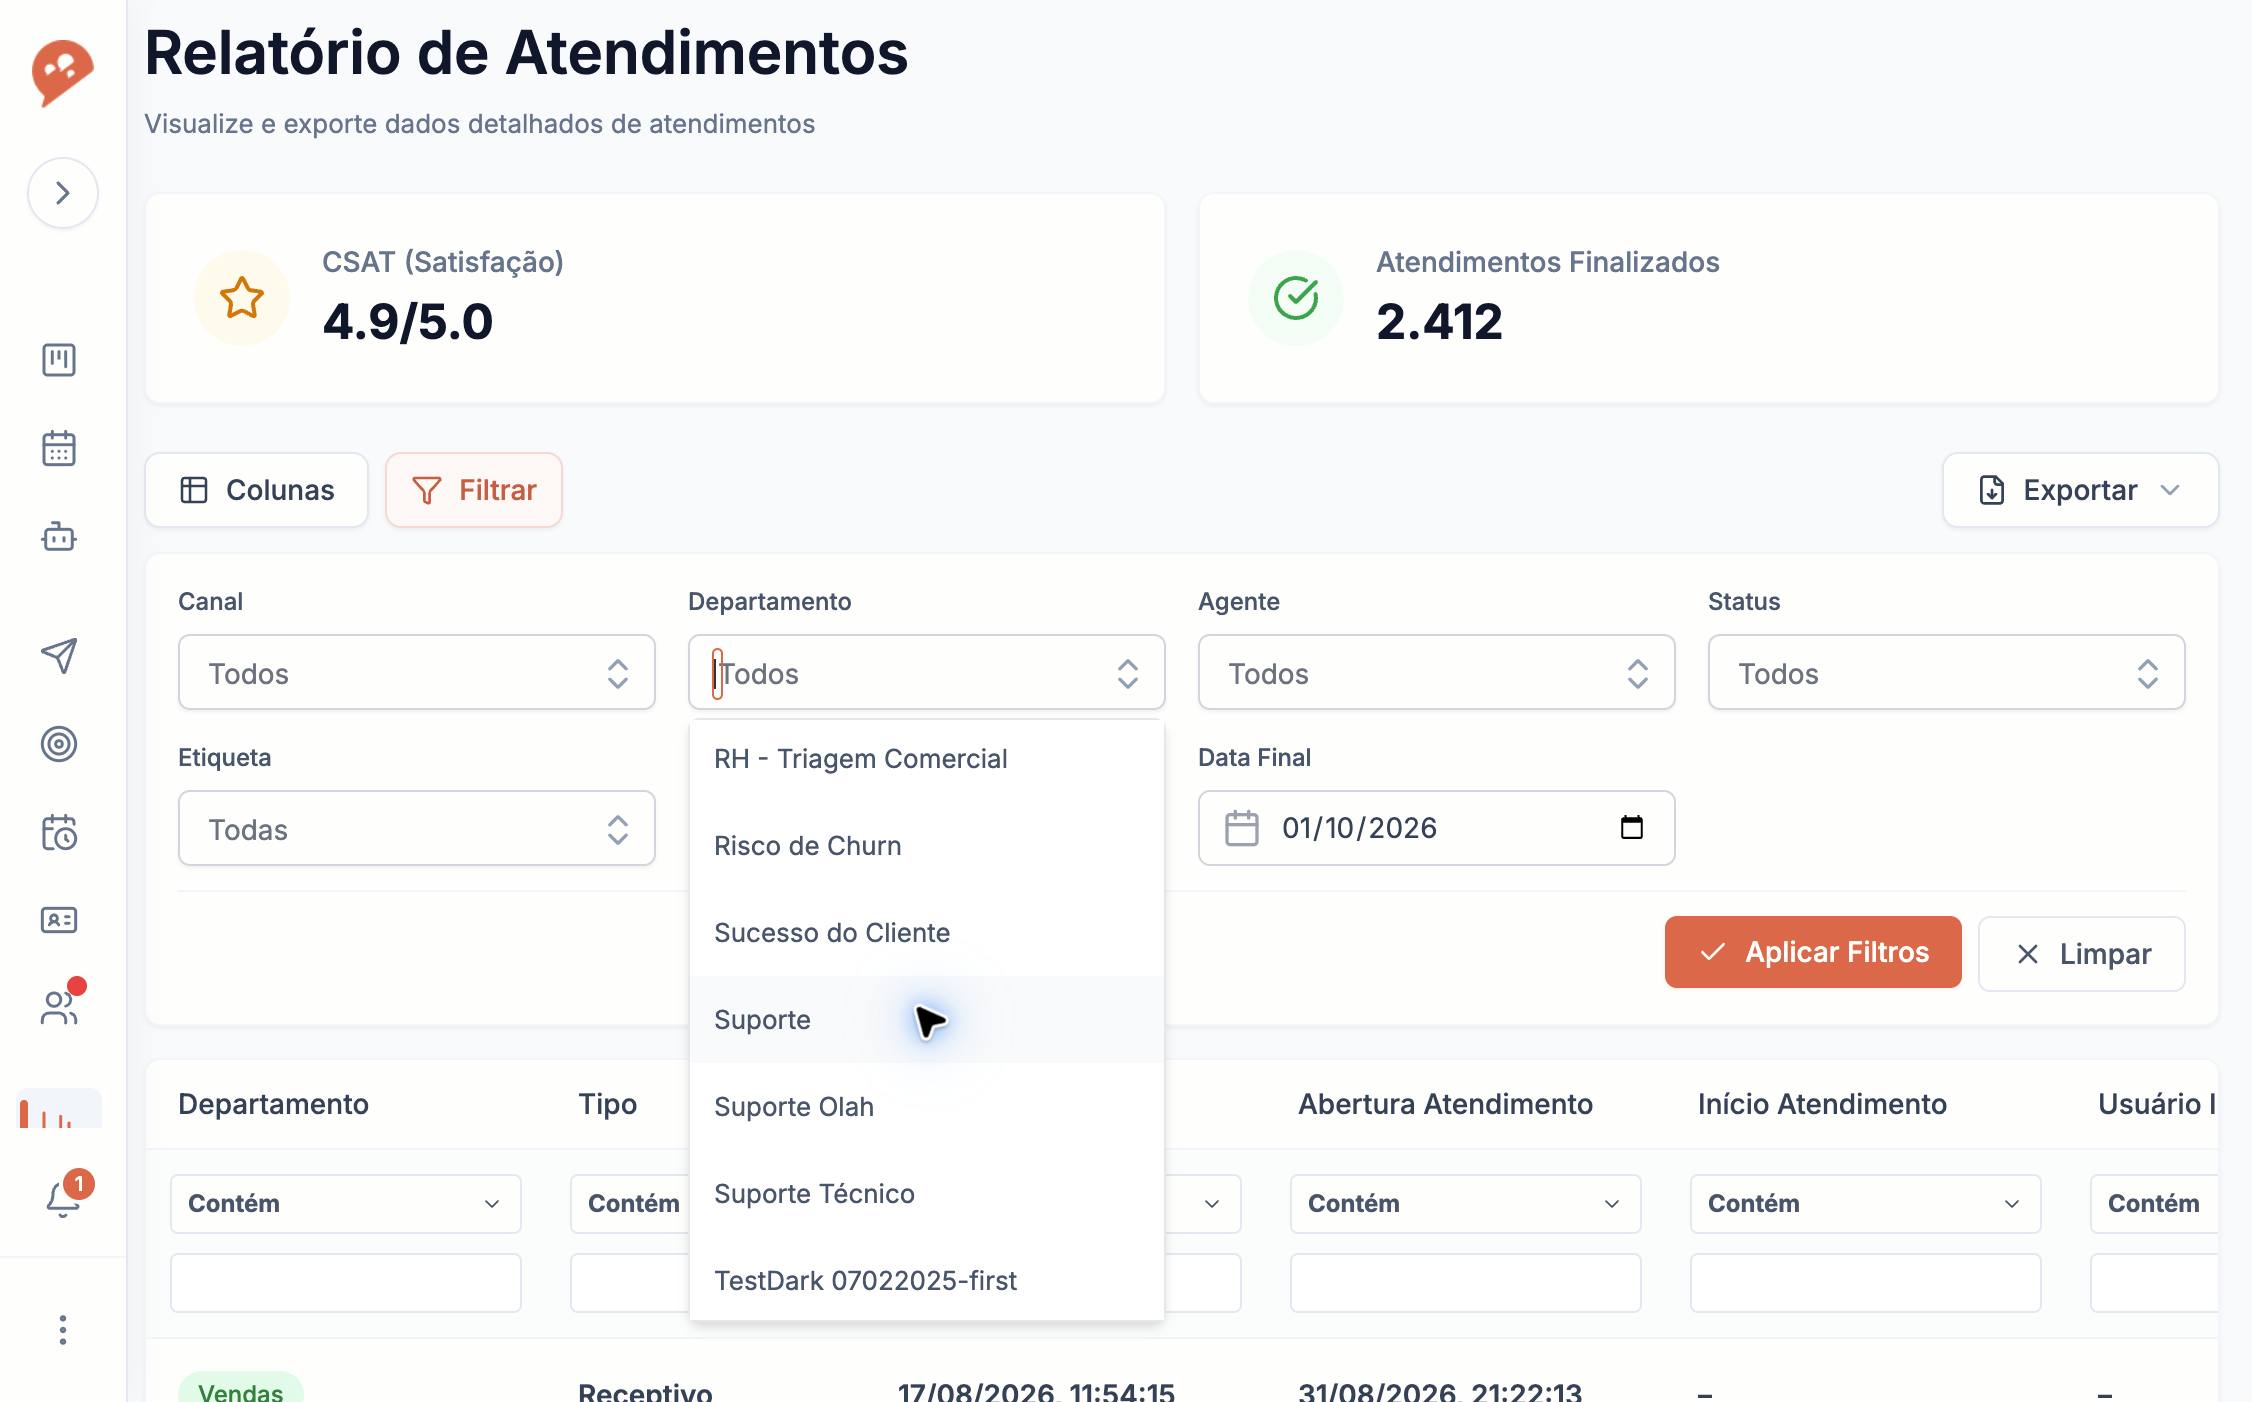The height and width of the screenshot is (1402, 2252).
Task: Open the scheduled calendar clock icon
Action: coord(59,832)
